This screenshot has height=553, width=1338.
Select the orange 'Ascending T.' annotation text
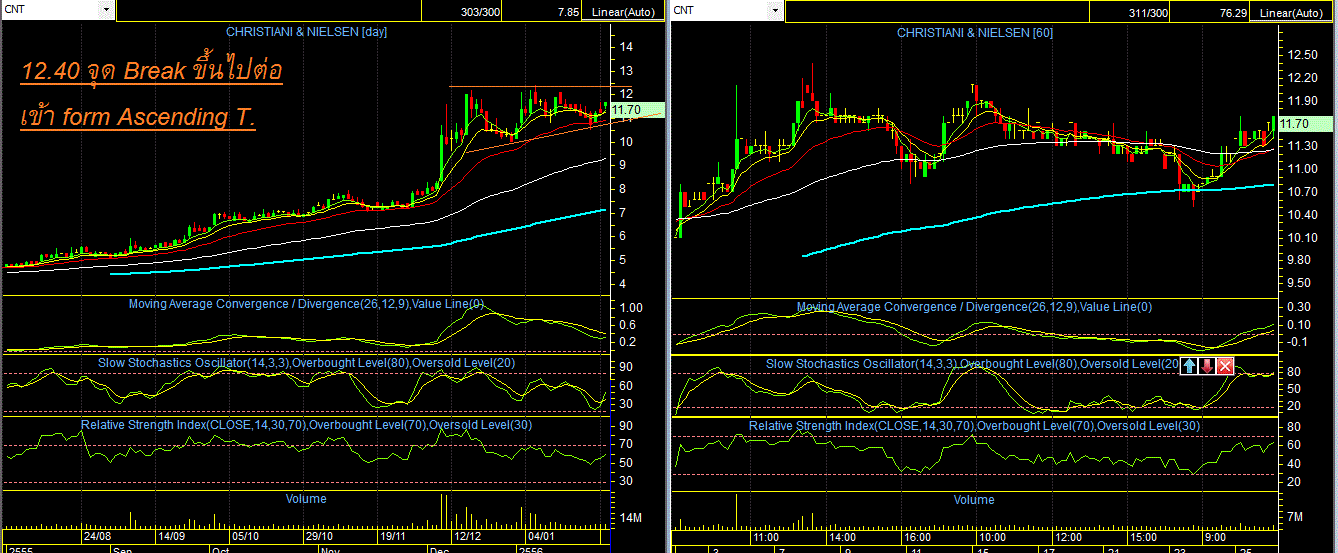point(137,117)
